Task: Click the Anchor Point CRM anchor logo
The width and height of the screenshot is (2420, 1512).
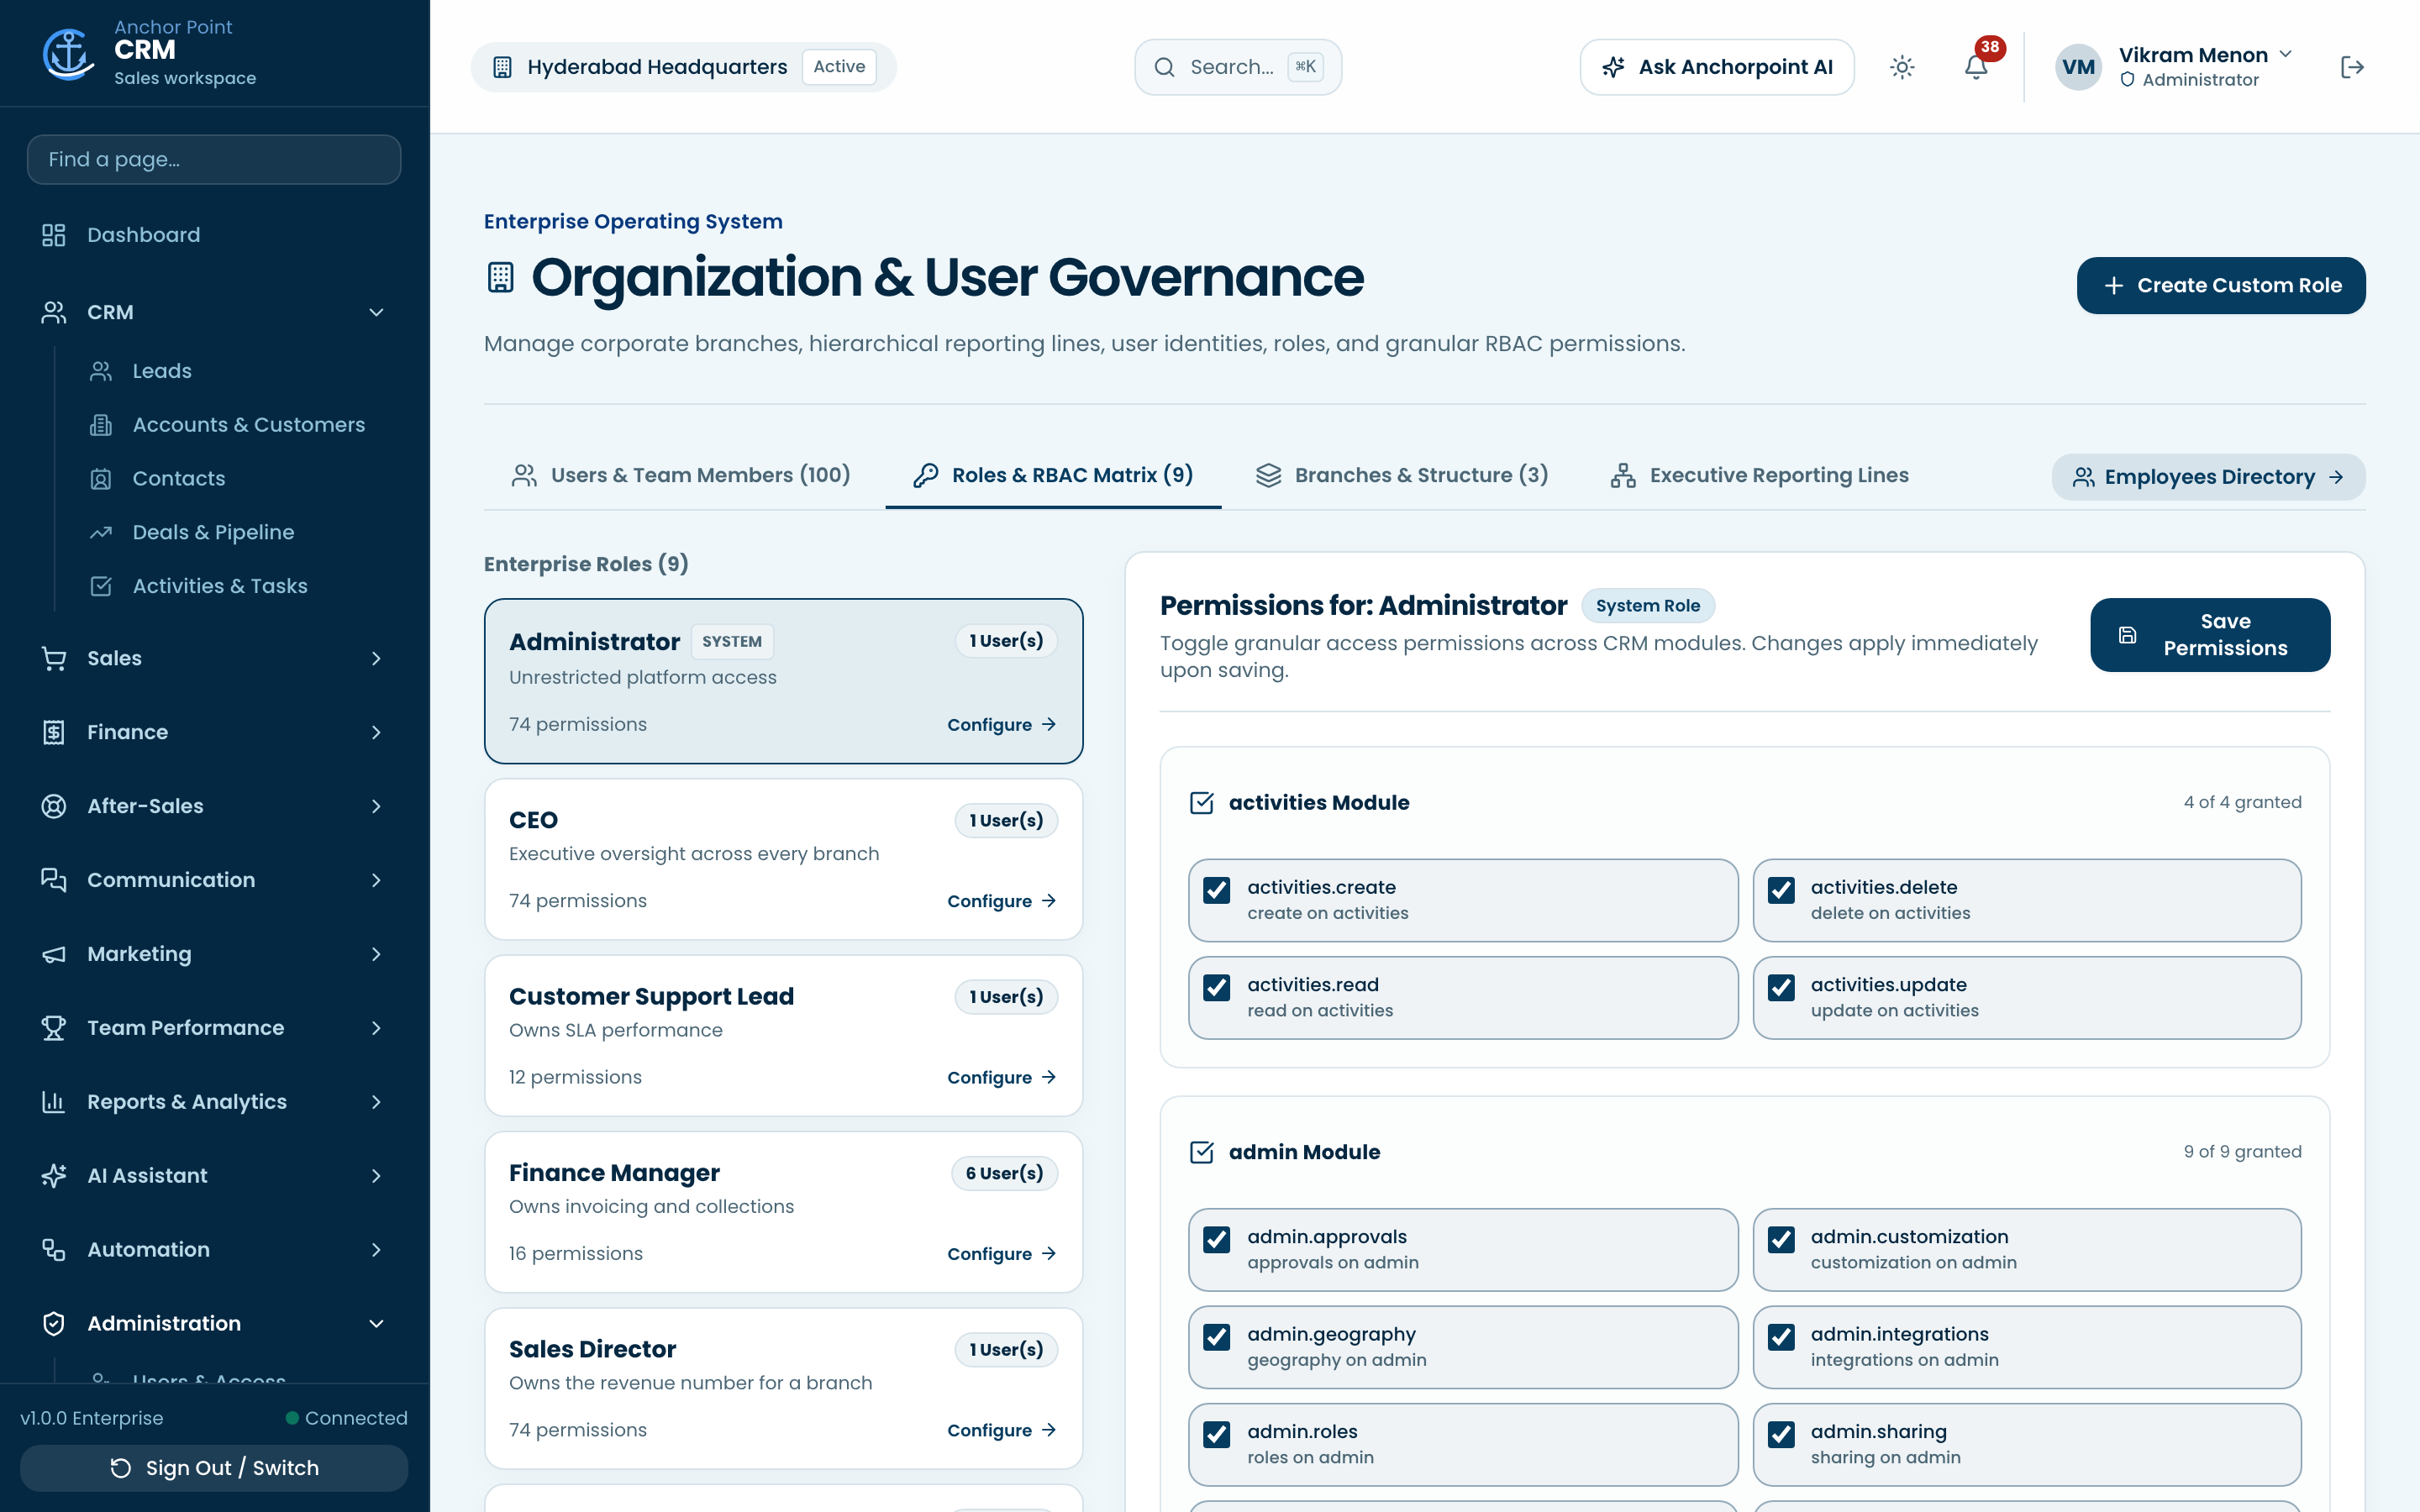Action: 68,54
